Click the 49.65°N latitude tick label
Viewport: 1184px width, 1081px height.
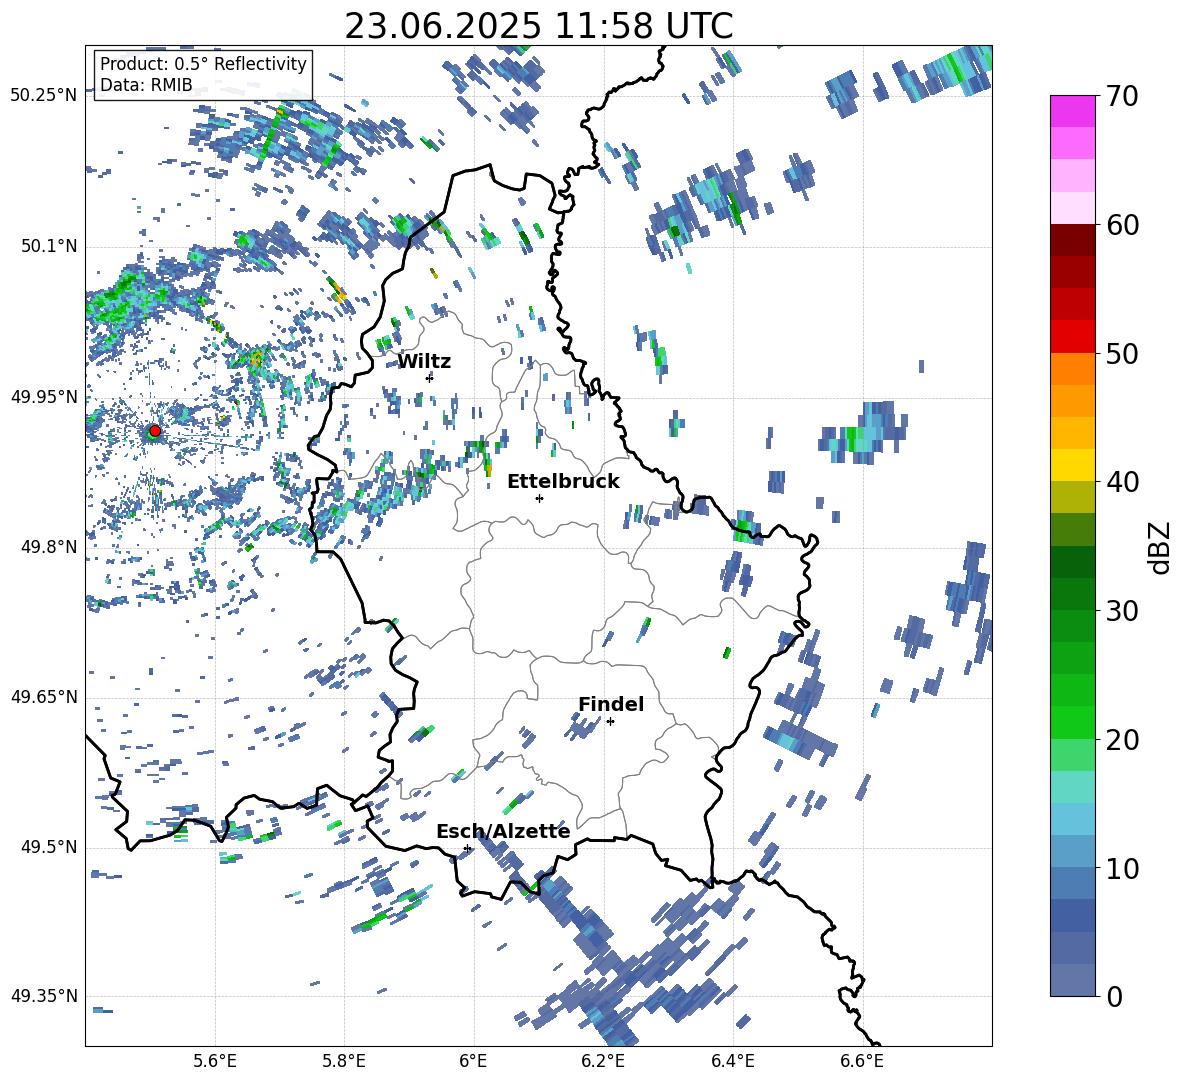(44, 697)
